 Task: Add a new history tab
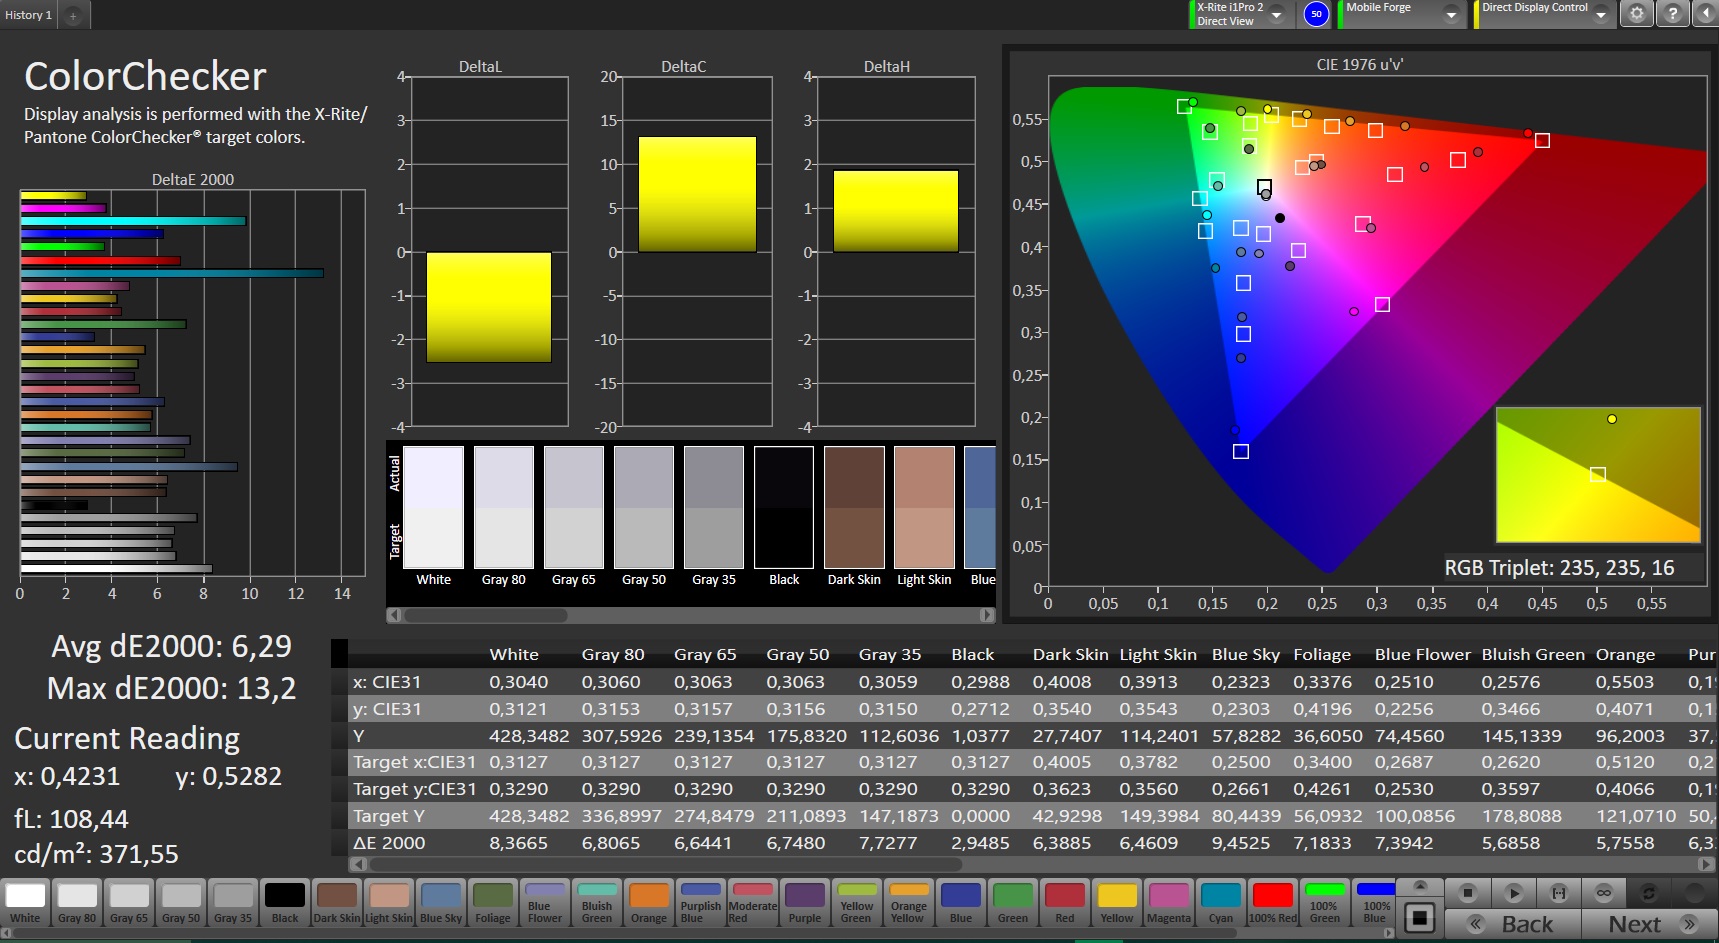click(x=73, y=15)
